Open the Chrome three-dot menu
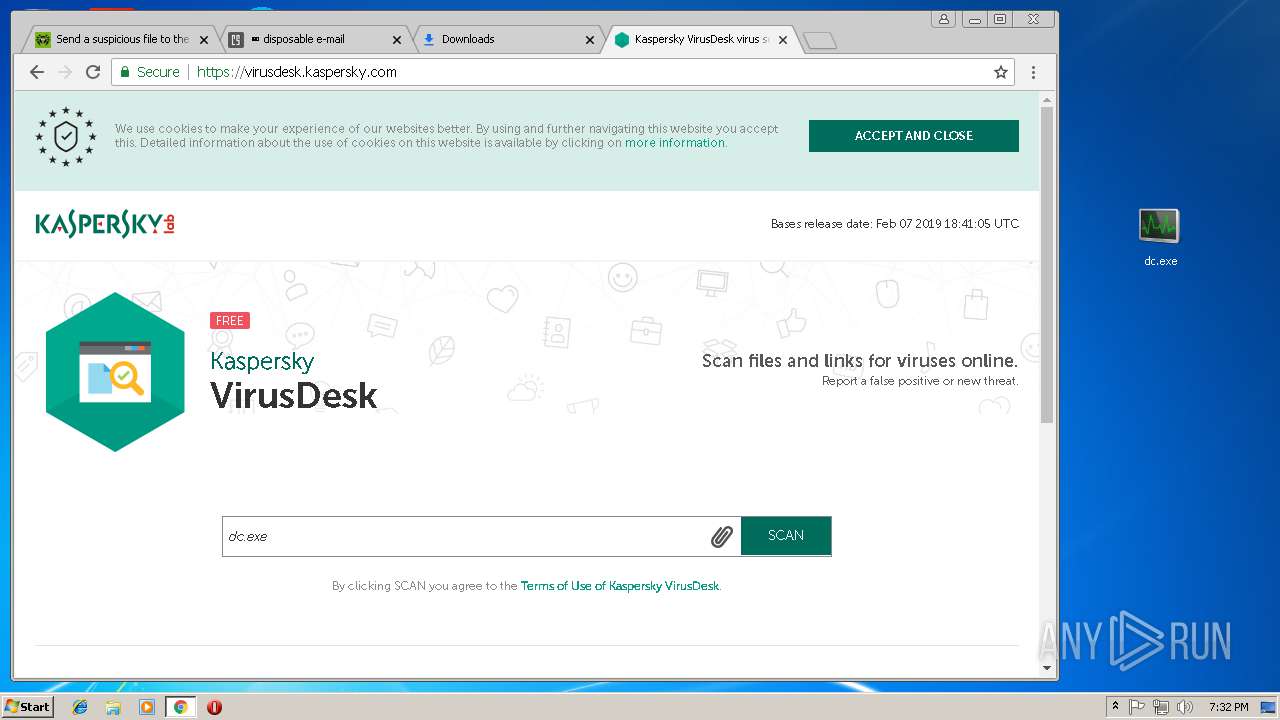 [1033, 72]
